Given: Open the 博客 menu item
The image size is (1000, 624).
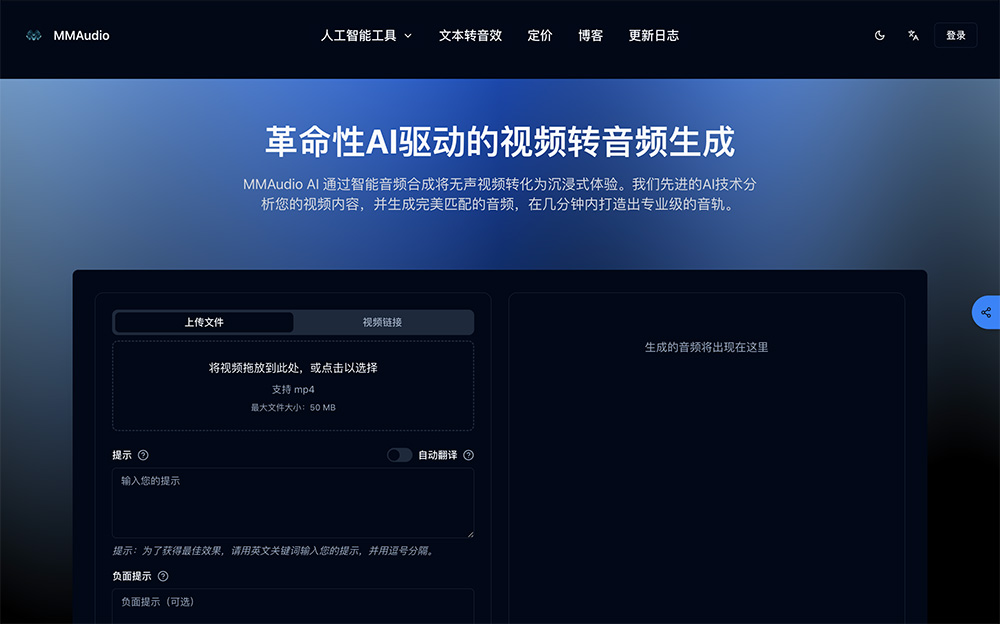Looking at the screenshot, I should [x=591, y=36].
